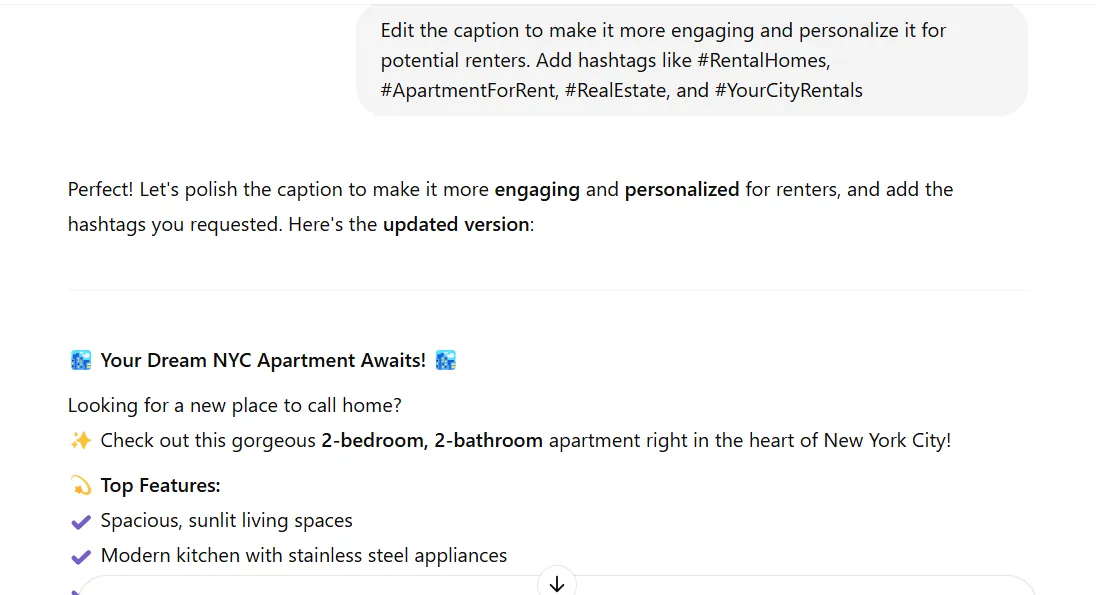Click the "#YourCityRentals" hashtag in the user message
The image size is (1096, 595).
click(788, 90)
